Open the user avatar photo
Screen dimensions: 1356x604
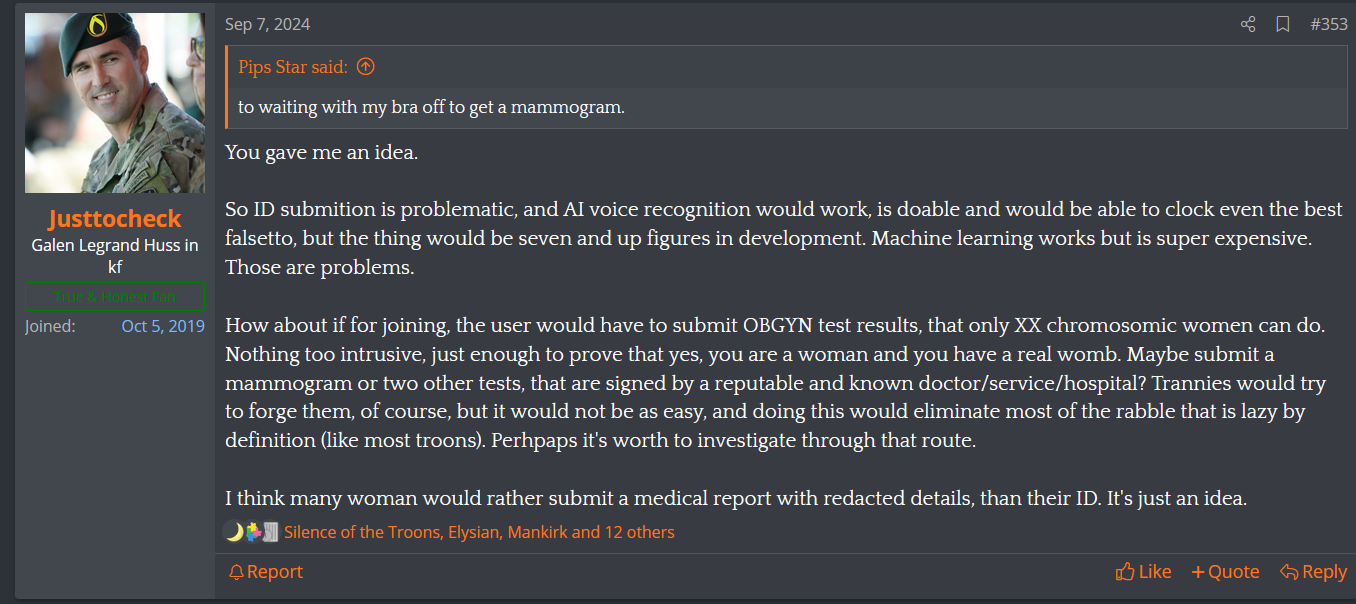(115, 103)
